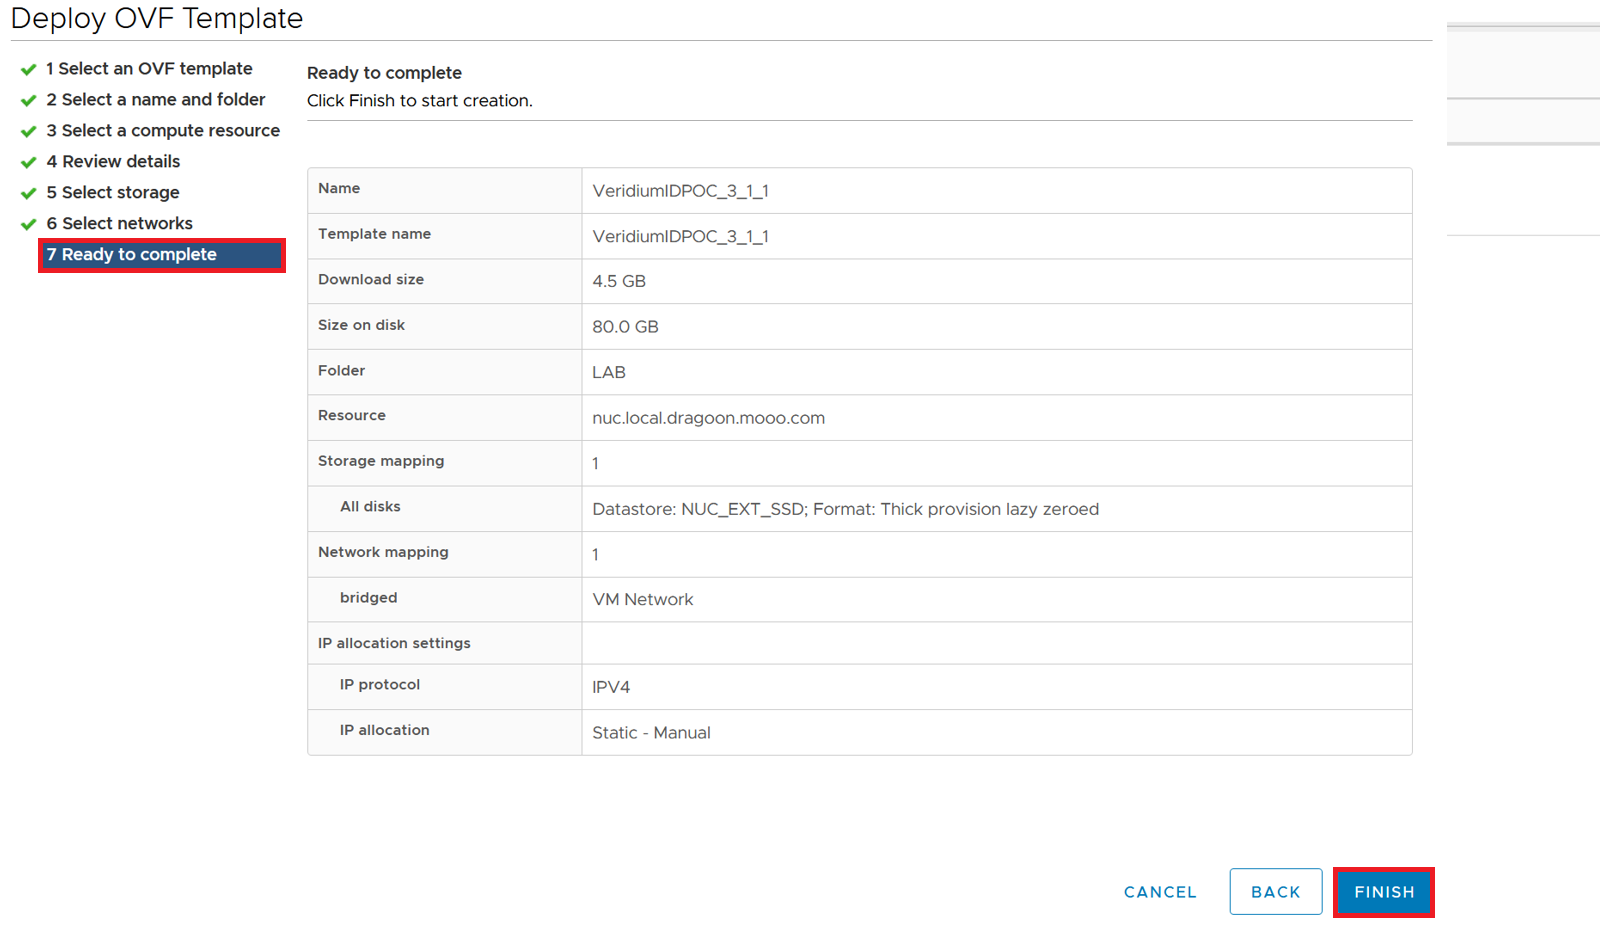Click the FINISH button

point(1384,892)
